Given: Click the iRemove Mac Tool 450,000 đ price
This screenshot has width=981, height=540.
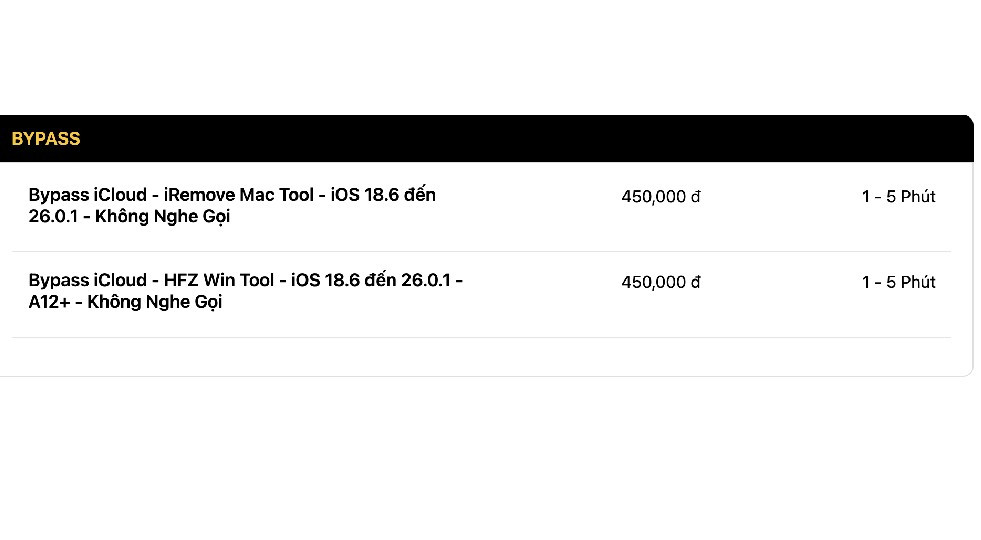Looking at the screenshot, I should pos(661,197).
